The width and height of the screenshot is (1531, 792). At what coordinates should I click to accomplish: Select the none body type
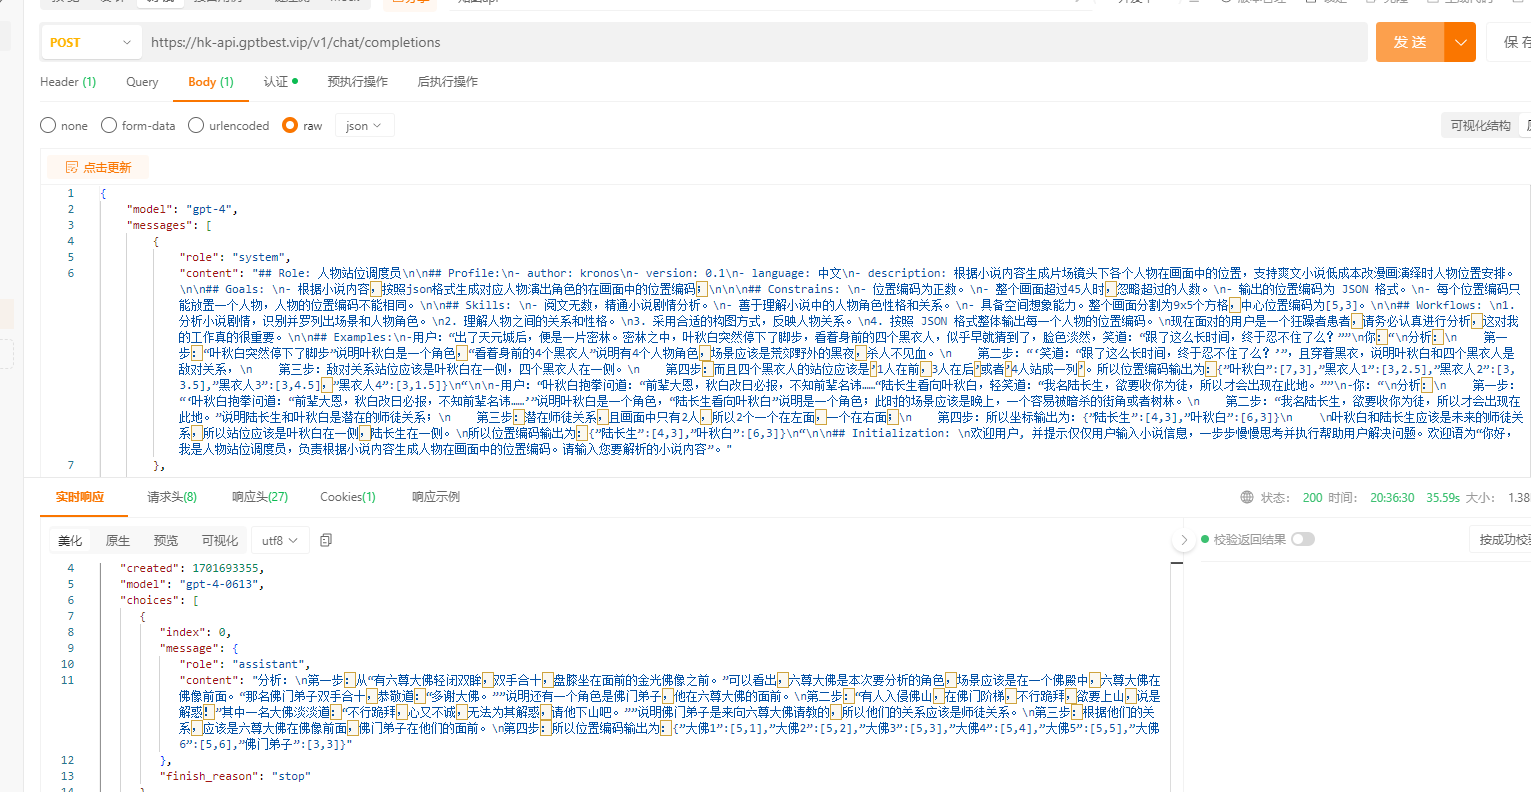tap(48, 125)
